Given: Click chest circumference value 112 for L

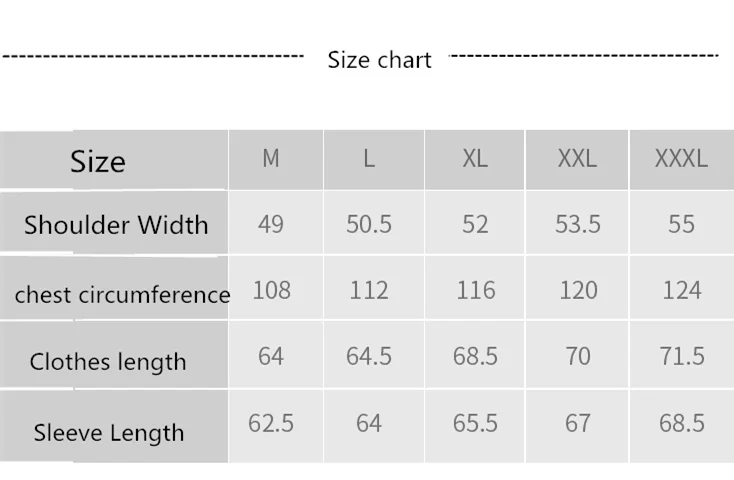Looking at the screenshot, I should [369, 290].
